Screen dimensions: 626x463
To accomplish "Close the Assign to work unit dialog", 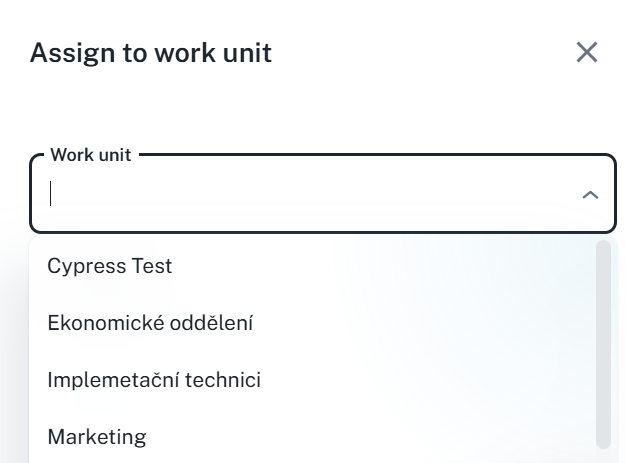I will tap(587, 52).
